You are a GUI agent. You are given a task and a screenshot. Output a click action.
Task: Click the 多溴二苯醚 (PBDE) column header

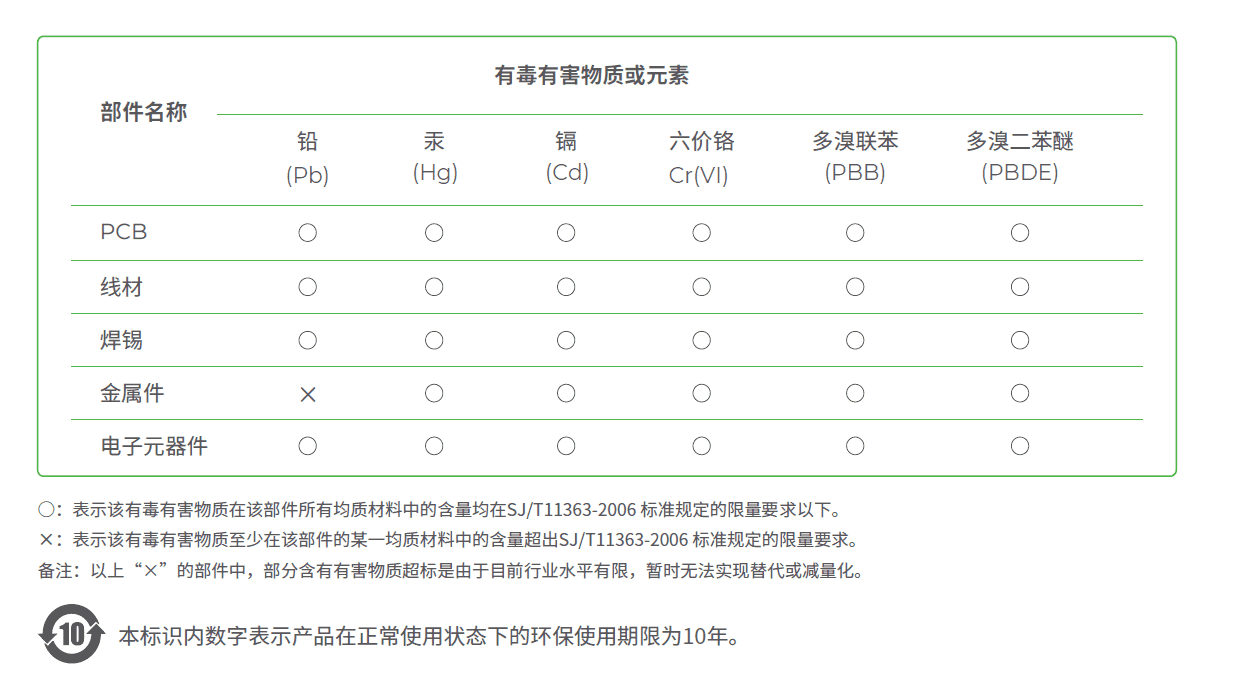coord(1020,157)
